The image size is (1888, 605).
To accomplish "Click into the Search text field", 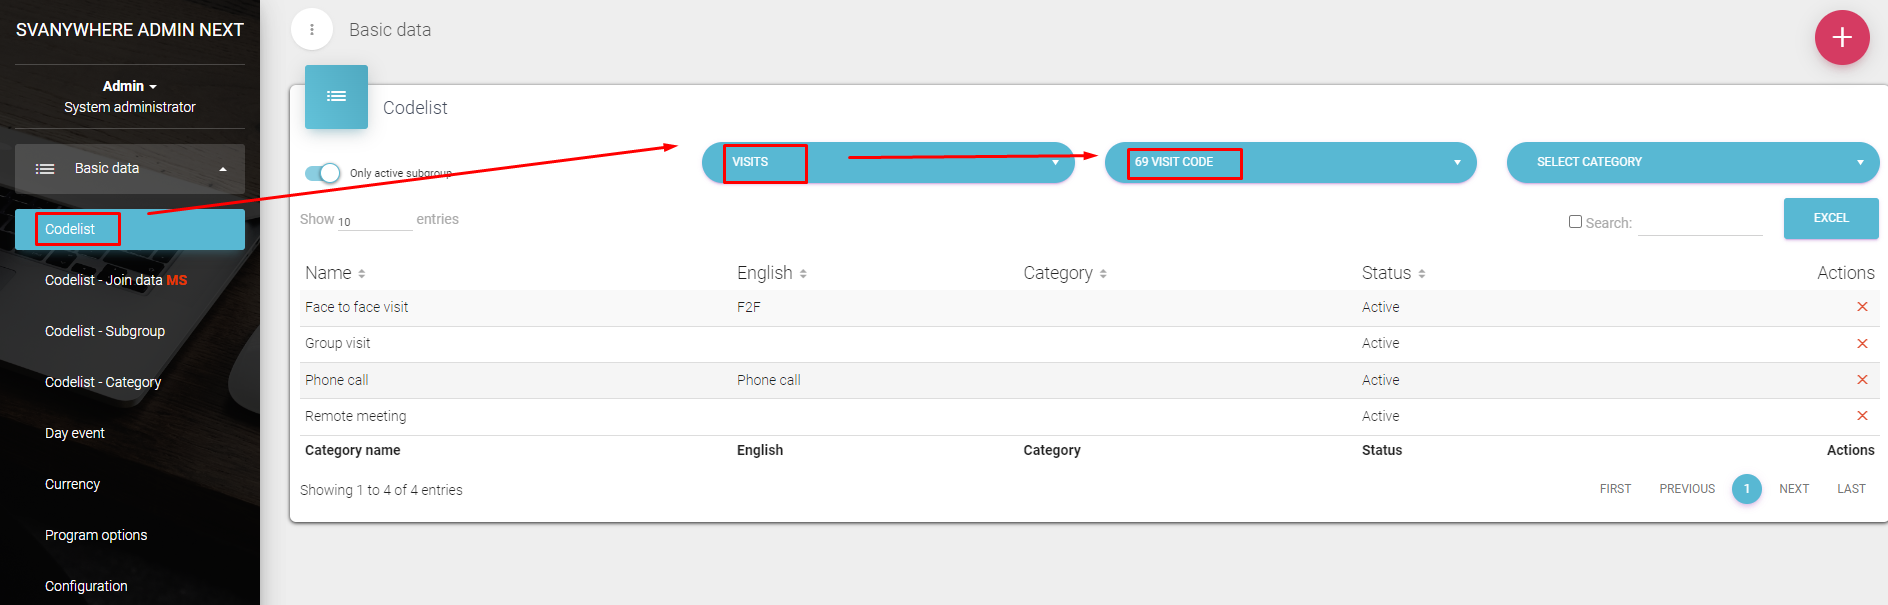I will (1700, 223).
